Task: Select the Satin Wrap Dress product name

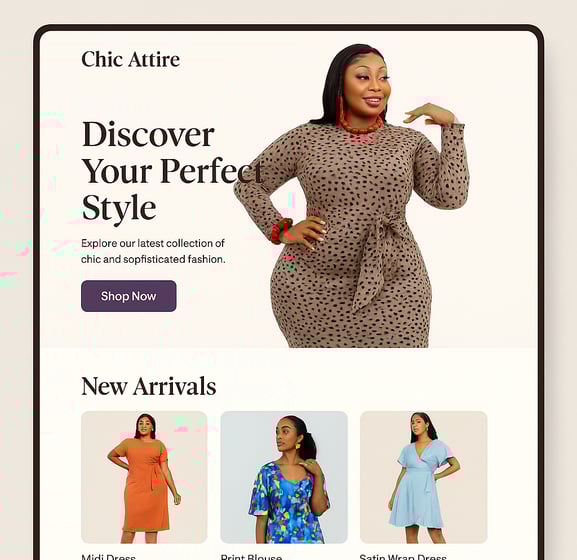Action: point(403,557)
